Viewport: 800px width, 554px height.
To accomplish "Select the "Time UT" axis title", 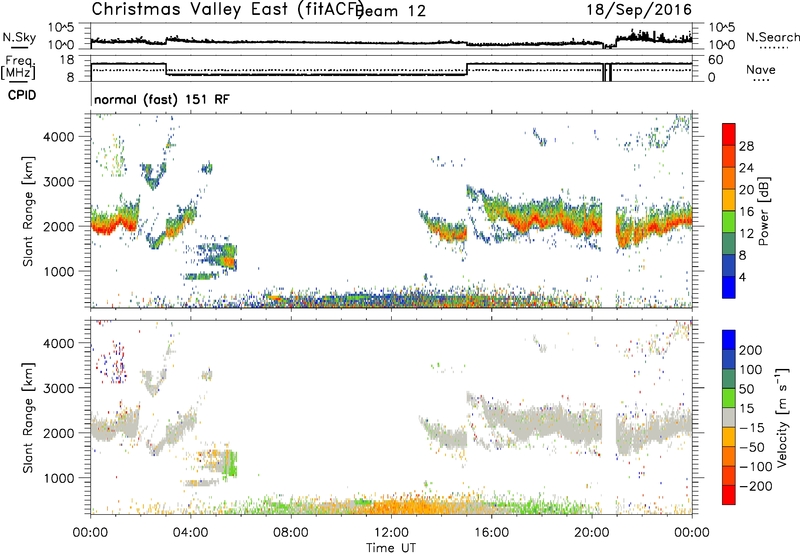I will [x=391, y=547].
